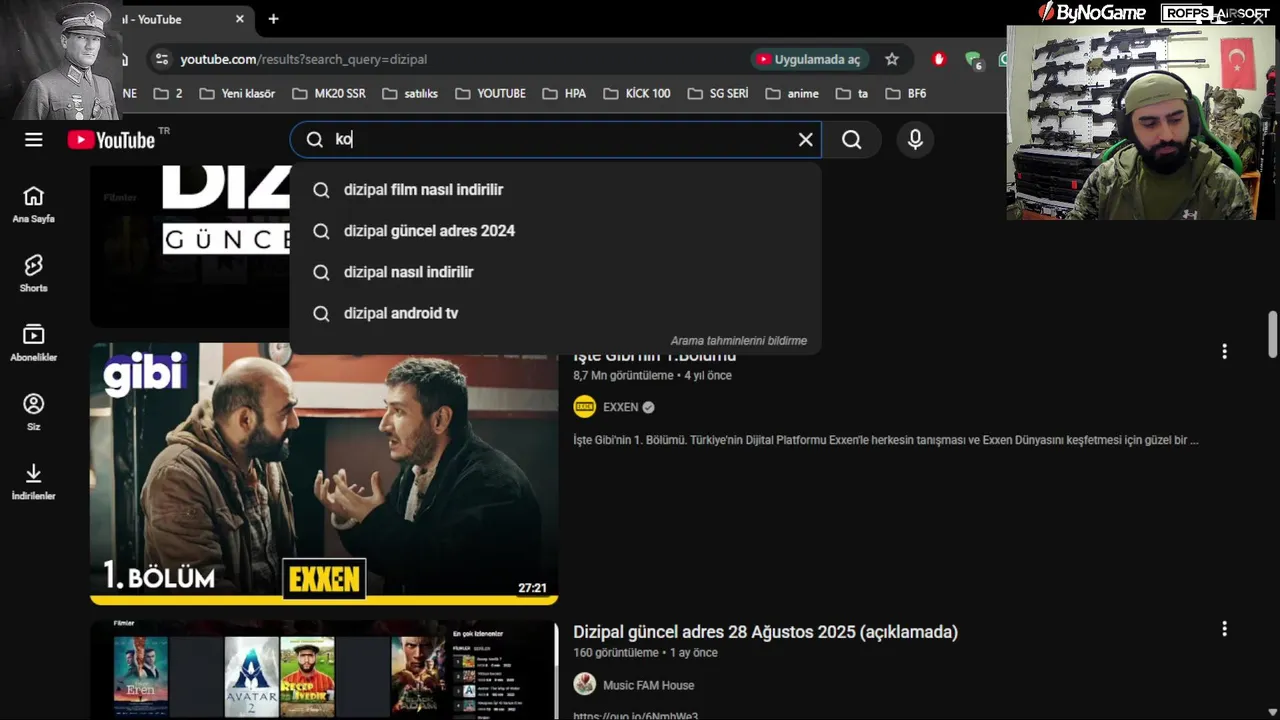Open HPA bookmark folder
Screen dimensions: 1280x720
point(564,93)
